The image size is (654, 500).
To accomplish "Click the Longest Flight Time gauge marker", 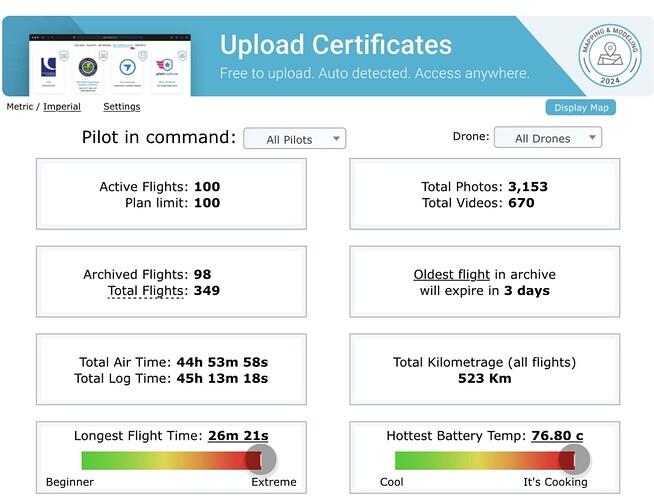I will click(x=261, y=460).
